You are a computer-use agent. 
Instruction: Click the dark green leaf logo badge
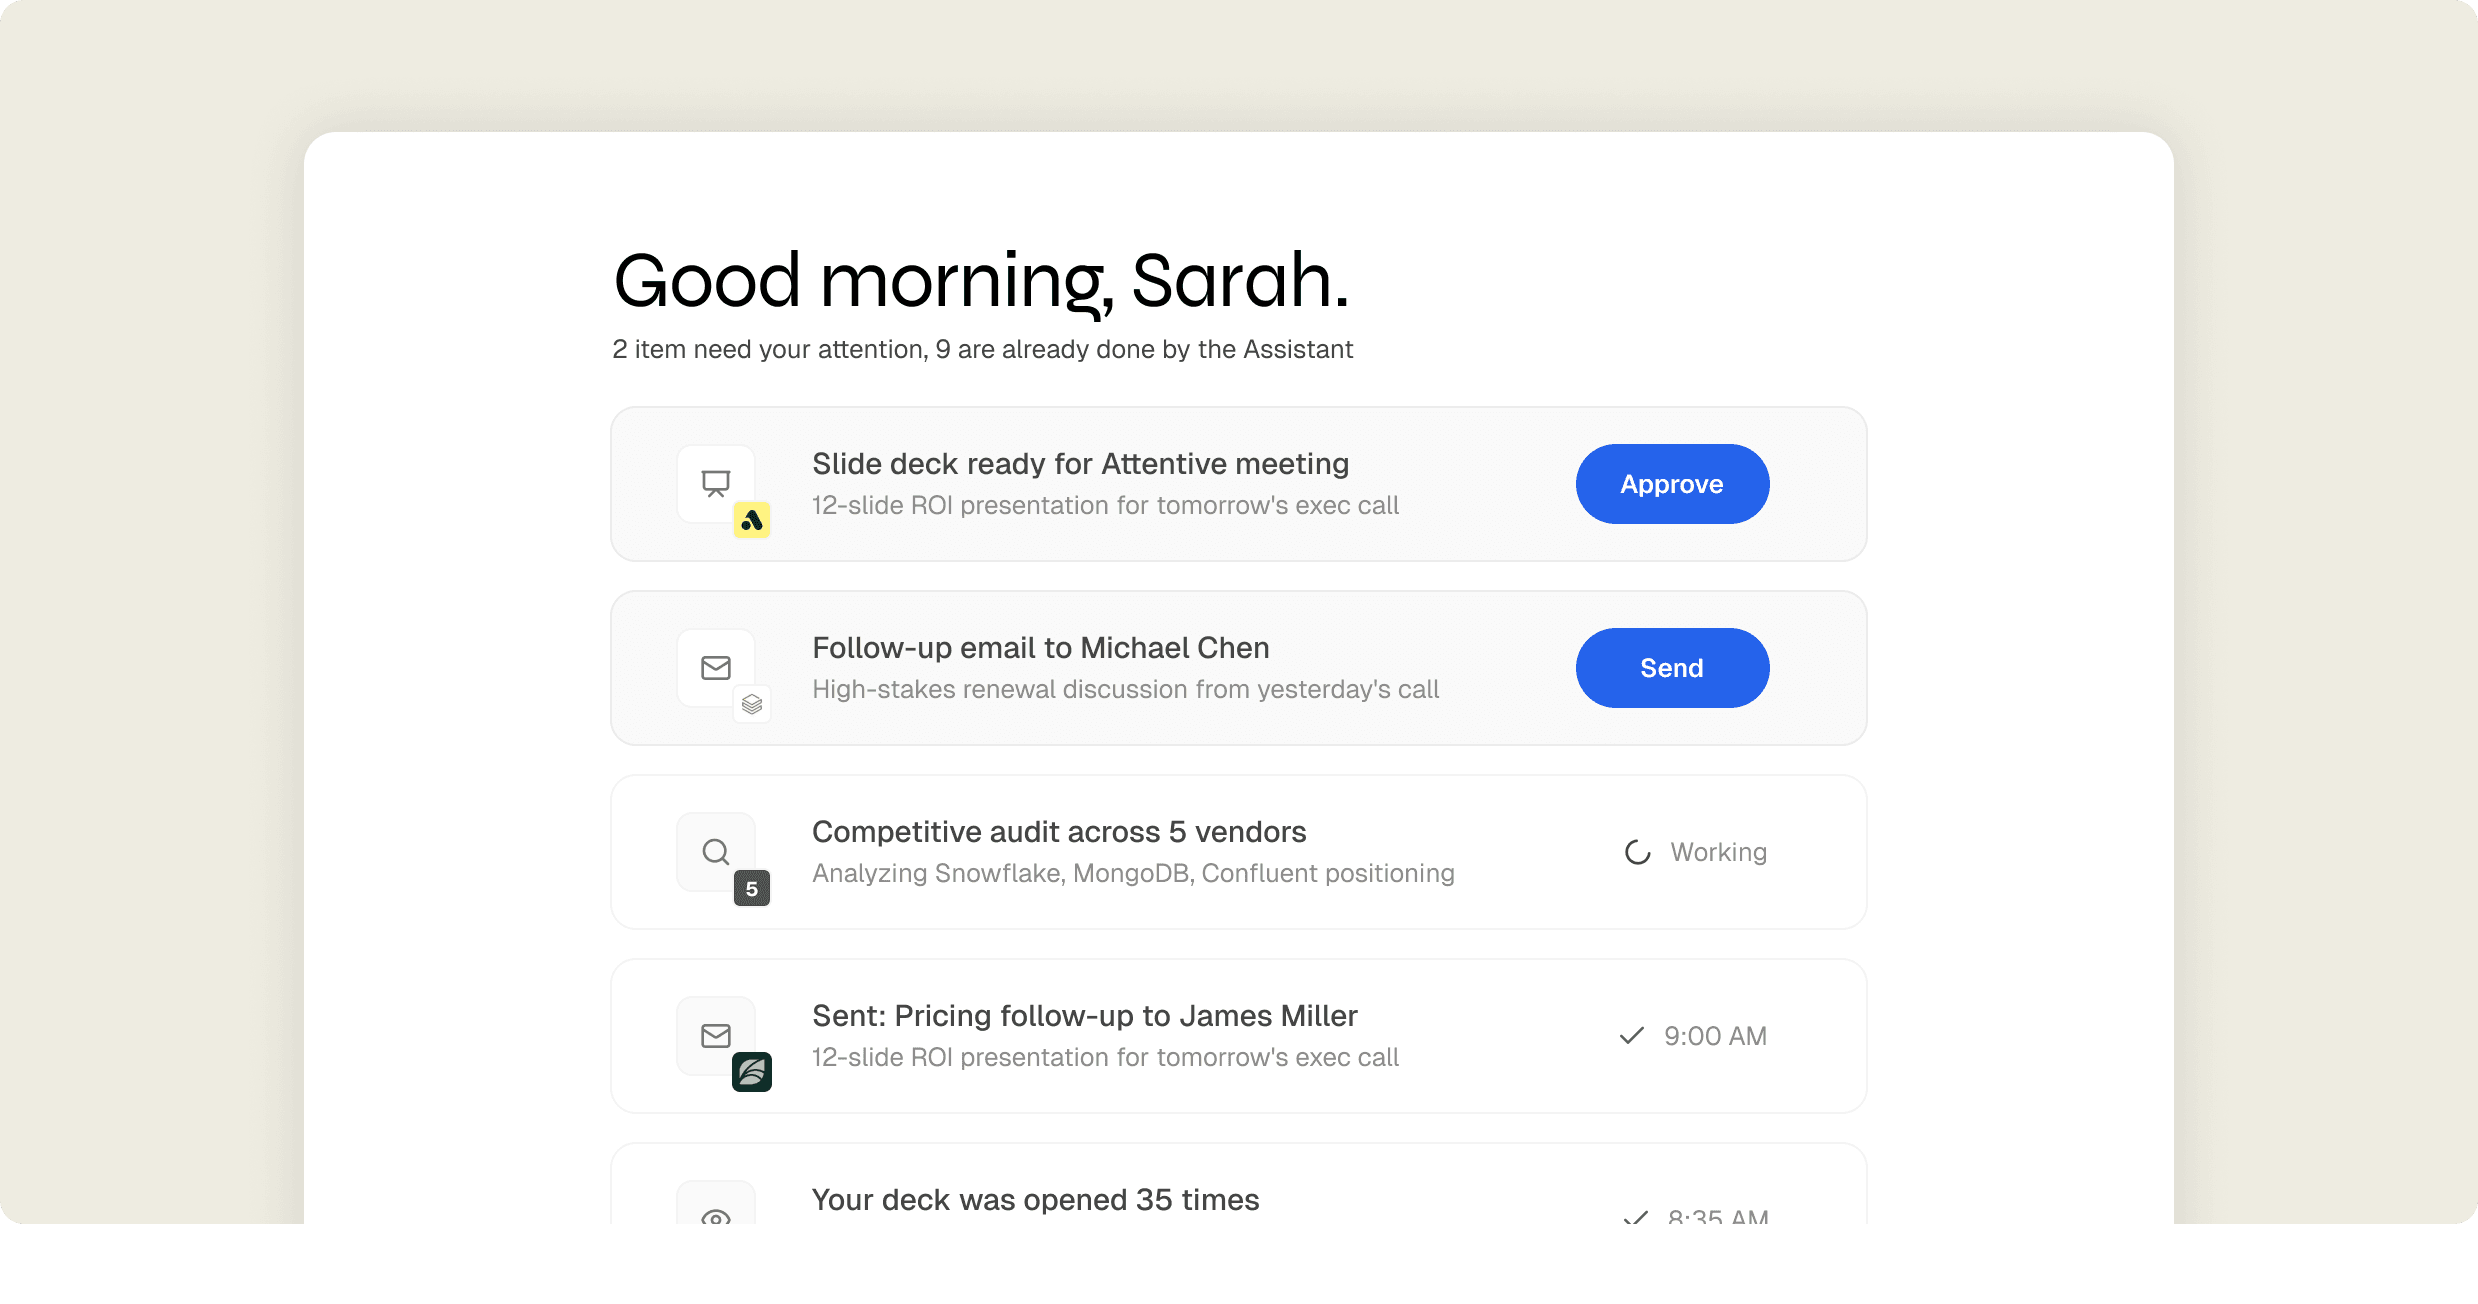point(752,1072)
